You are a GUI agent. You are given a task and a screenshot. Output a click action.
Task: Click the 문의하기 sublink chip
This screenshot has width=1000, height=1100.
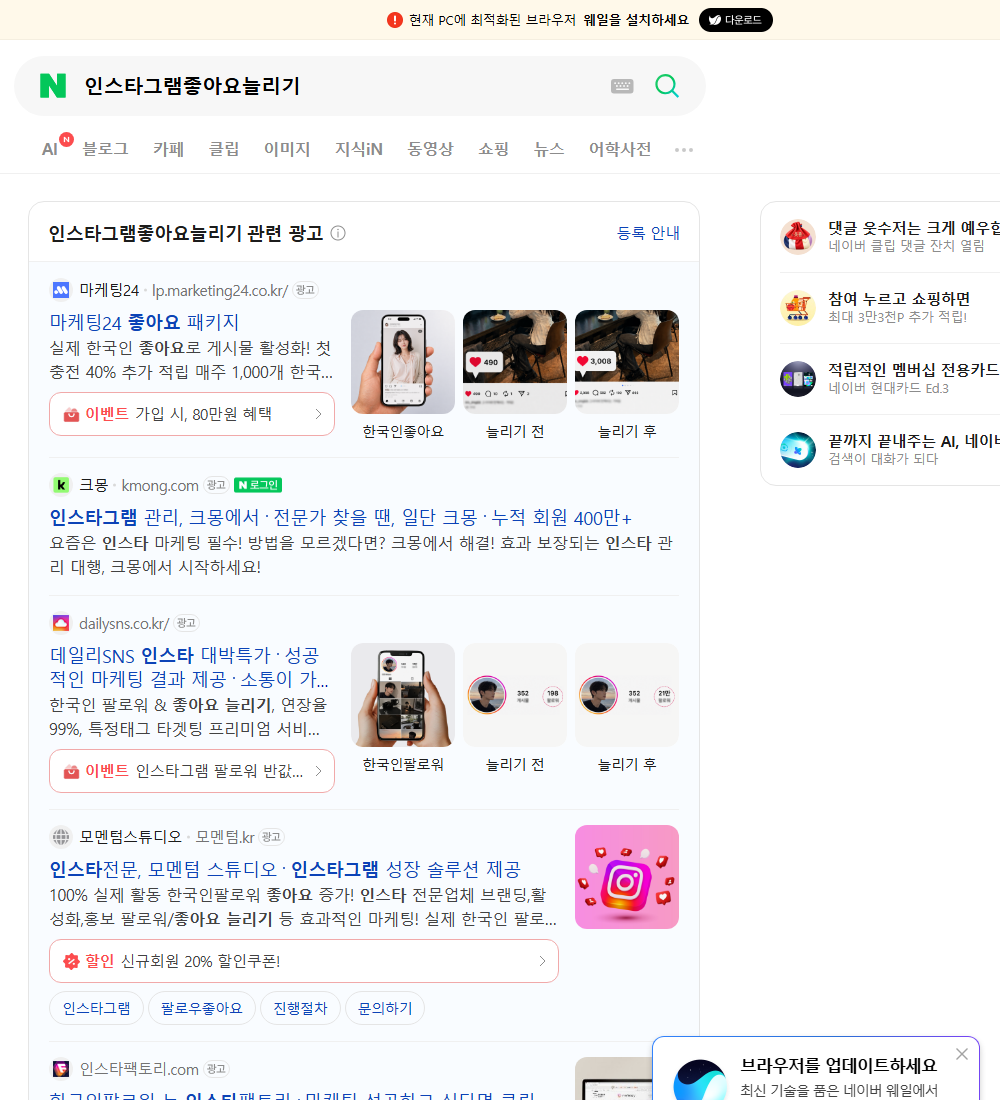pyautogui.click(x=385, y=1008)
